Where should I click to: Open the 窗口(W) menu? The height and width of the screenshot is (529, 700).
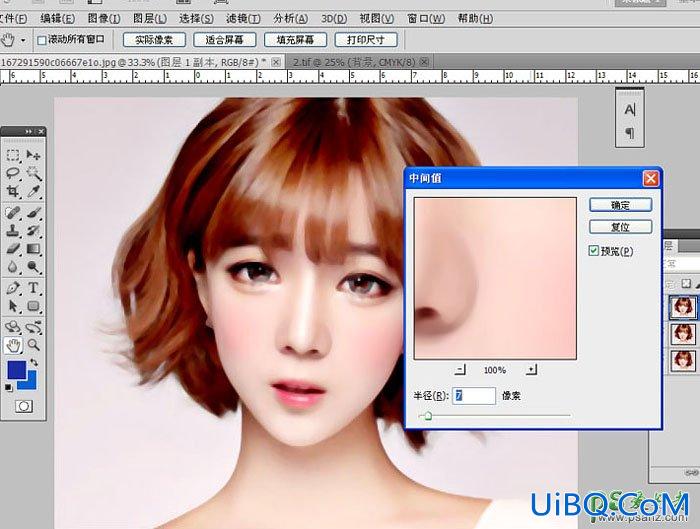coord(425,19)
